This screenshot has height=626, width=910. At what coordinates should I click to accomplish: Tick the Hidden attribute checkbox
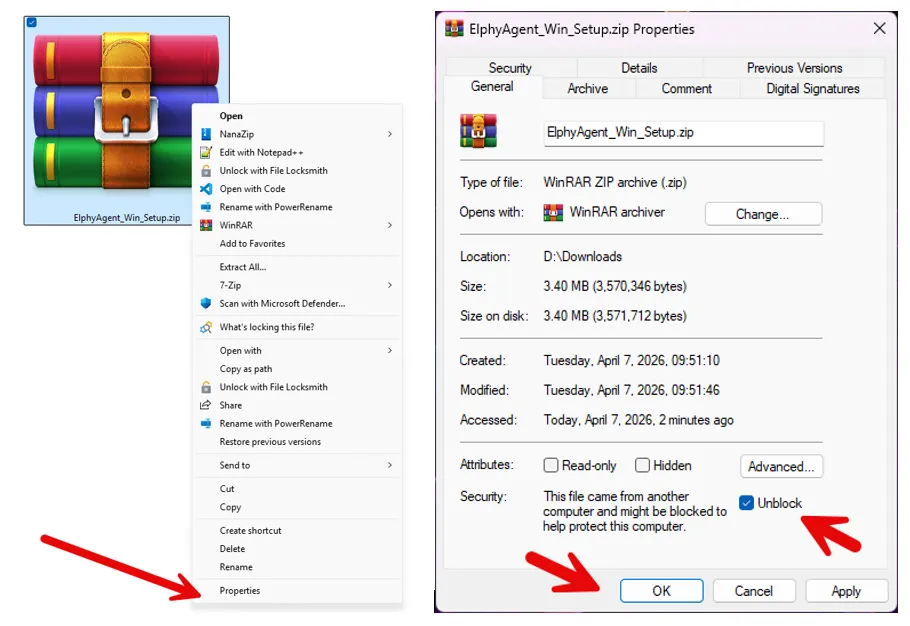(x=643, y=466)
